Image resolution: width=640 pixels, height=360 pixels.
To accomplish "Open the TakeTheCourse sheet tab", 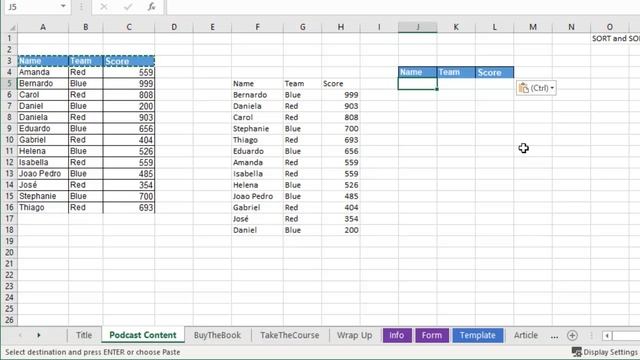I will (x=289, y=335).
